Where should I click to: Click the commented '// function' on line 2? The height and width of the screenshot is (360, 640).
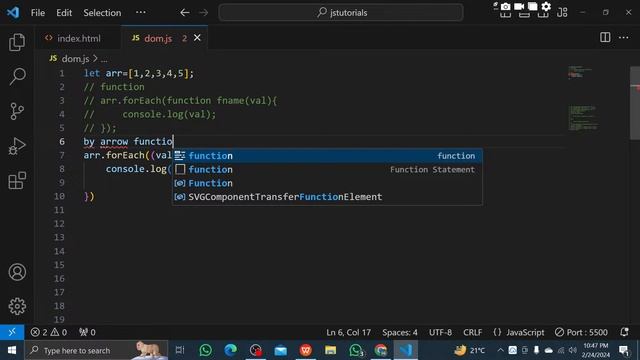pos(114,87)
